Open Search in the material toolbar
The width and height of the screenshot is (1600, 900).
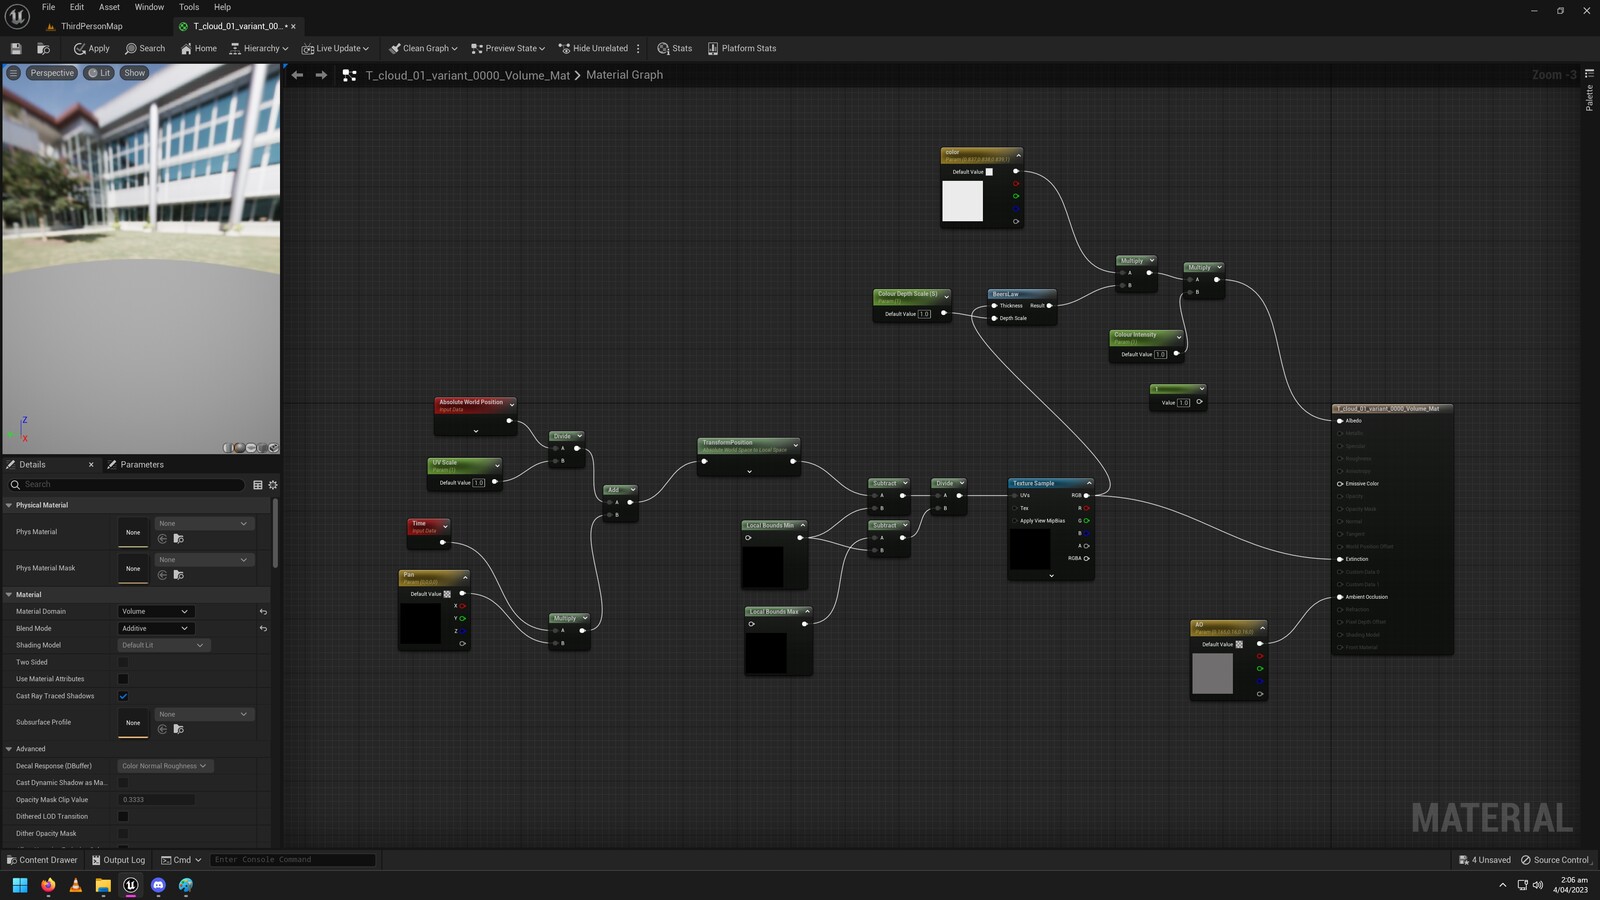click(x=145, y=48)
